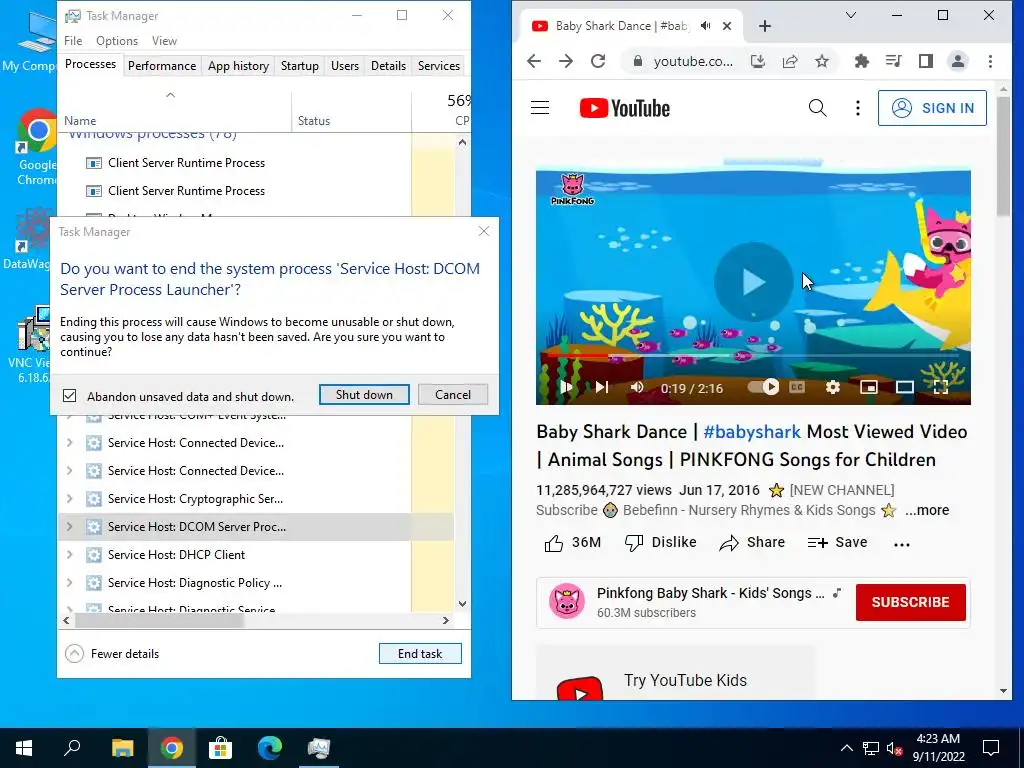
Task: Open Task Manager View menu
Action: 165,40
